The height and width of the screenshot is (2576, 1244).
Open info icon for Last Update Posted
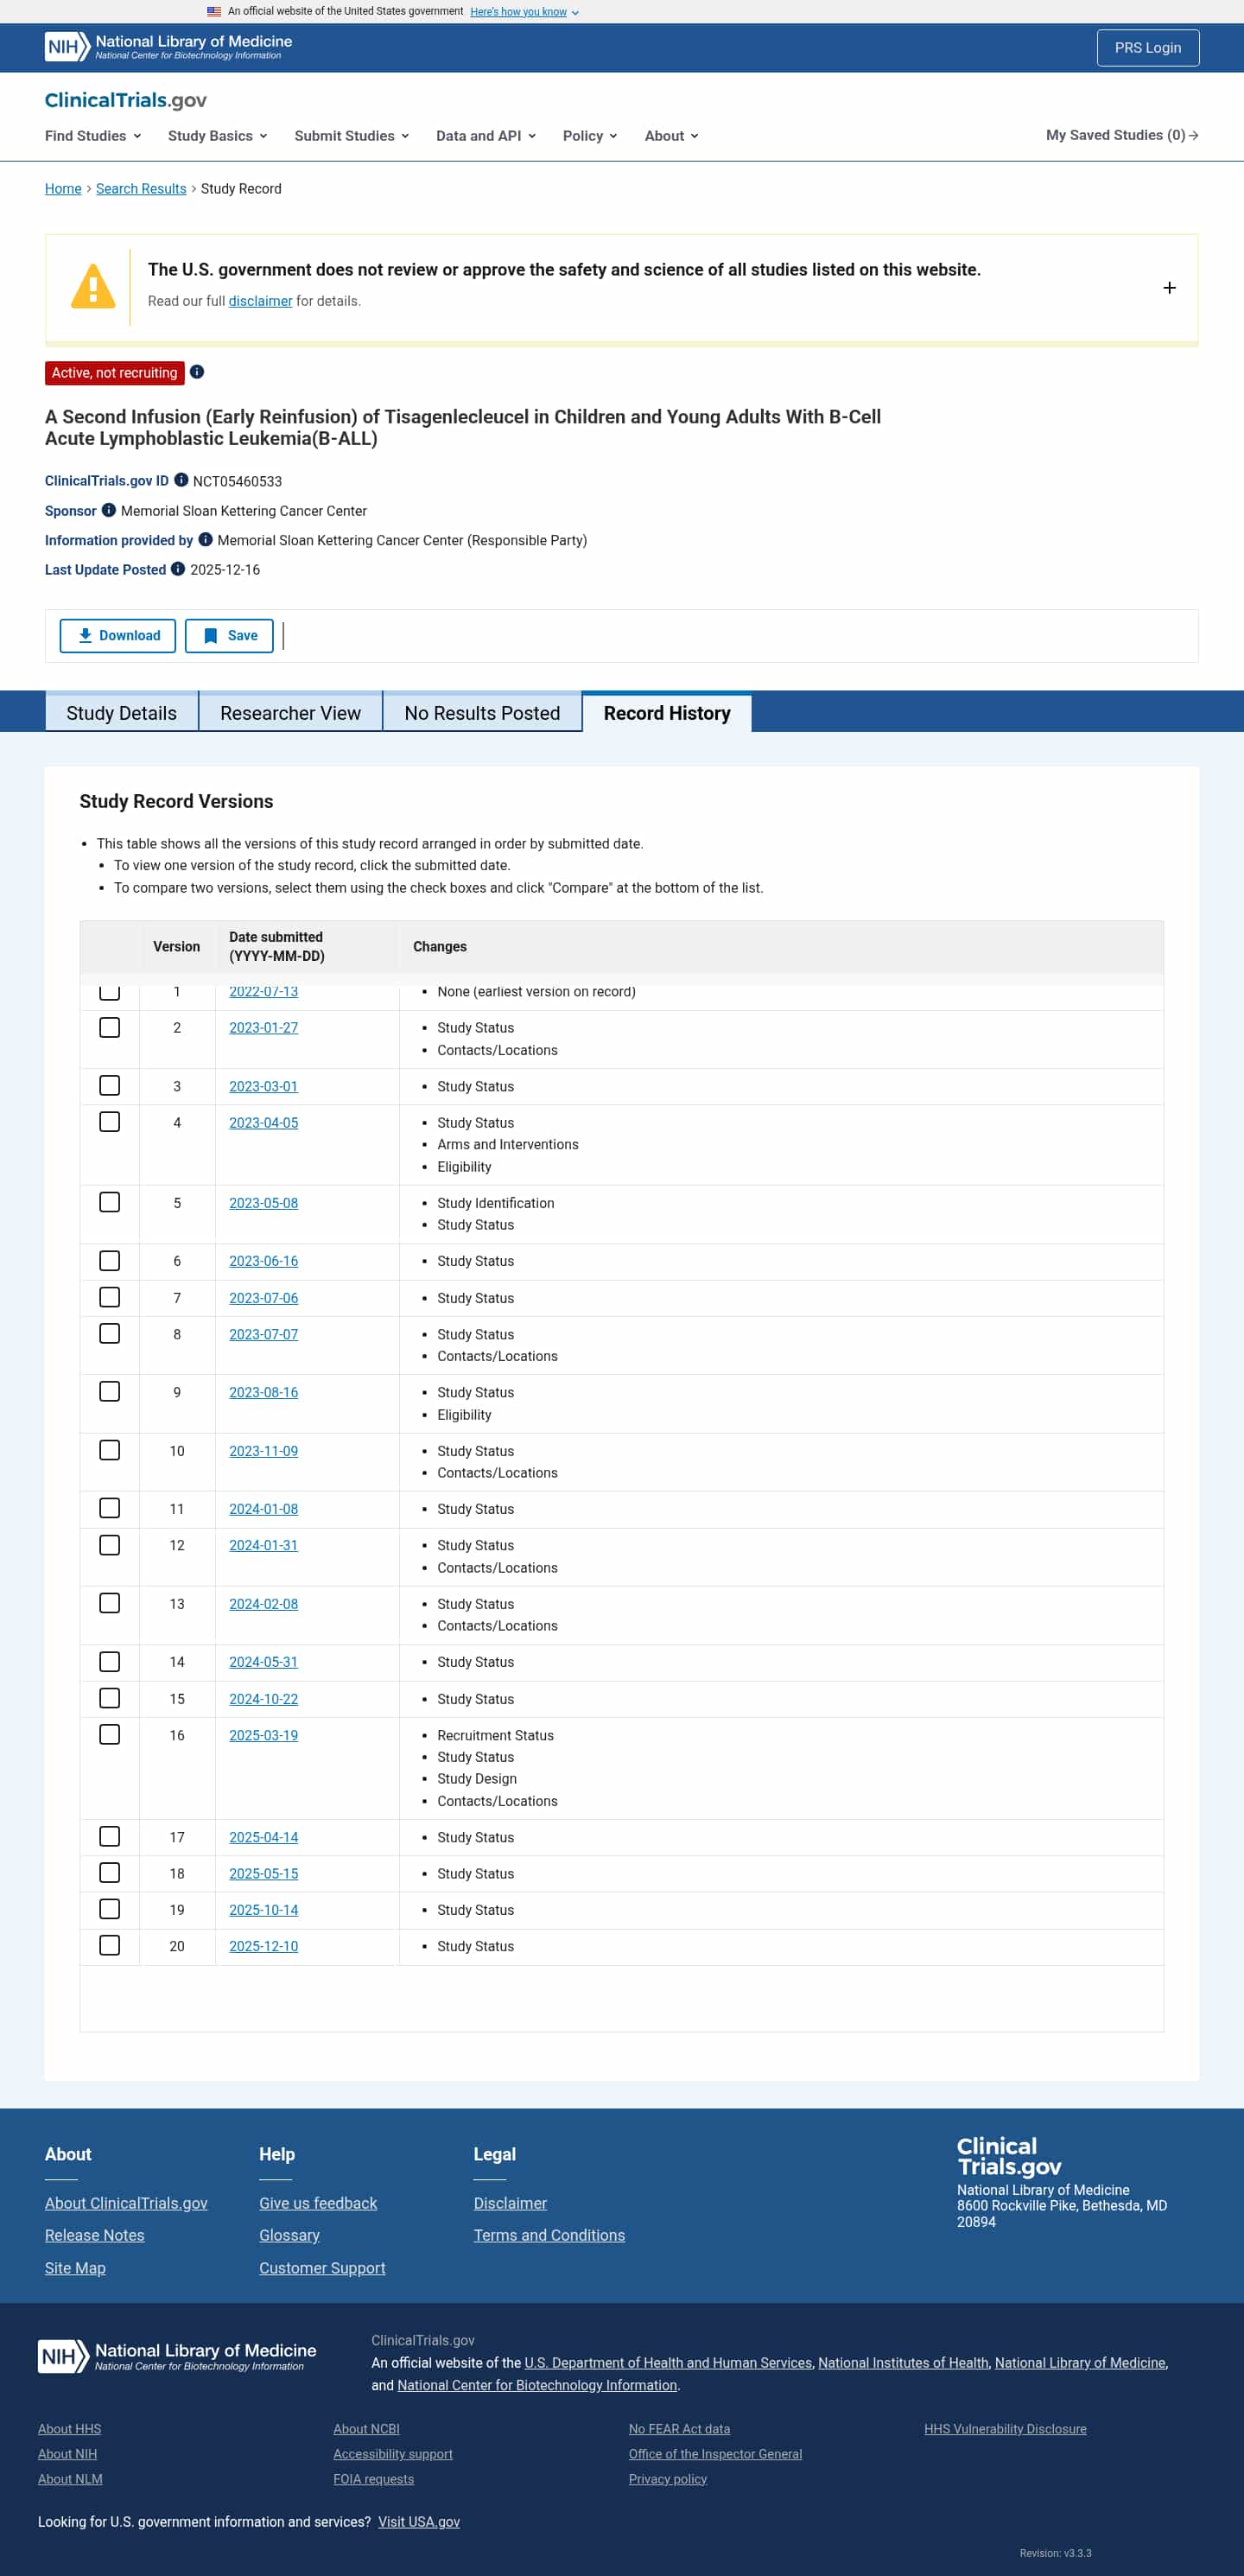178,569
